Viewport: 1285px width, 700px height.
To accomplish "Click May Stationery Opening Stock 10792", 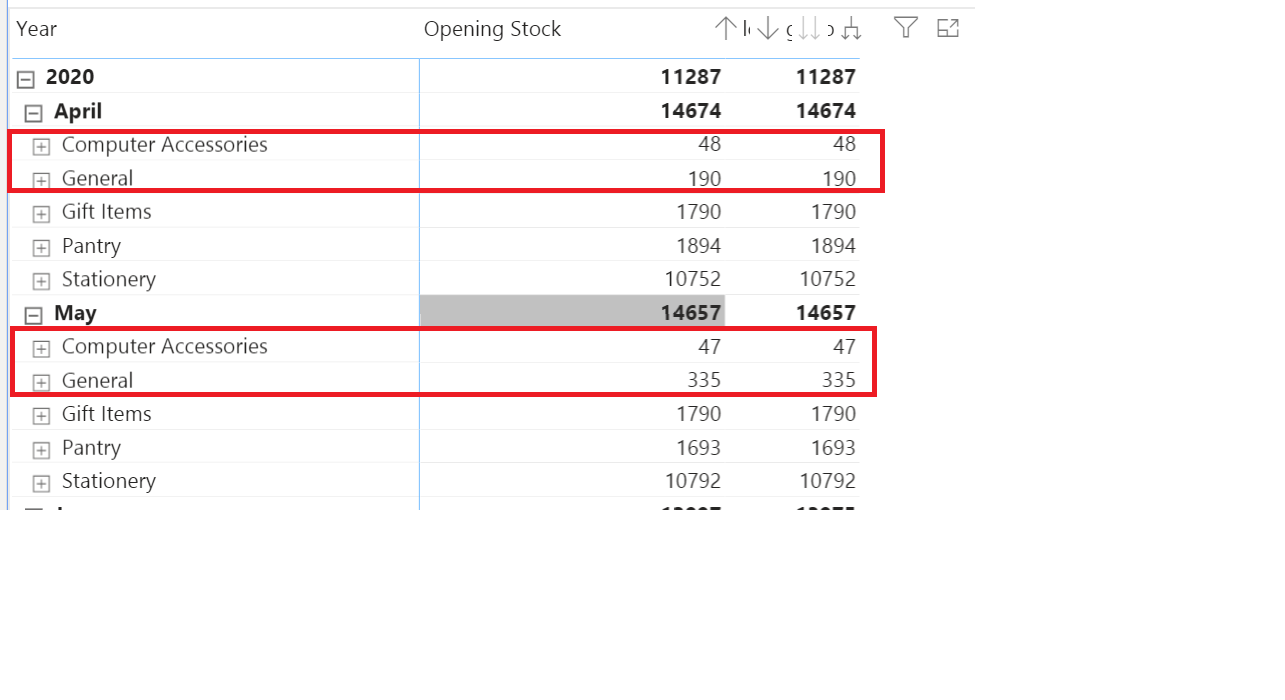I will click(693, 480).
